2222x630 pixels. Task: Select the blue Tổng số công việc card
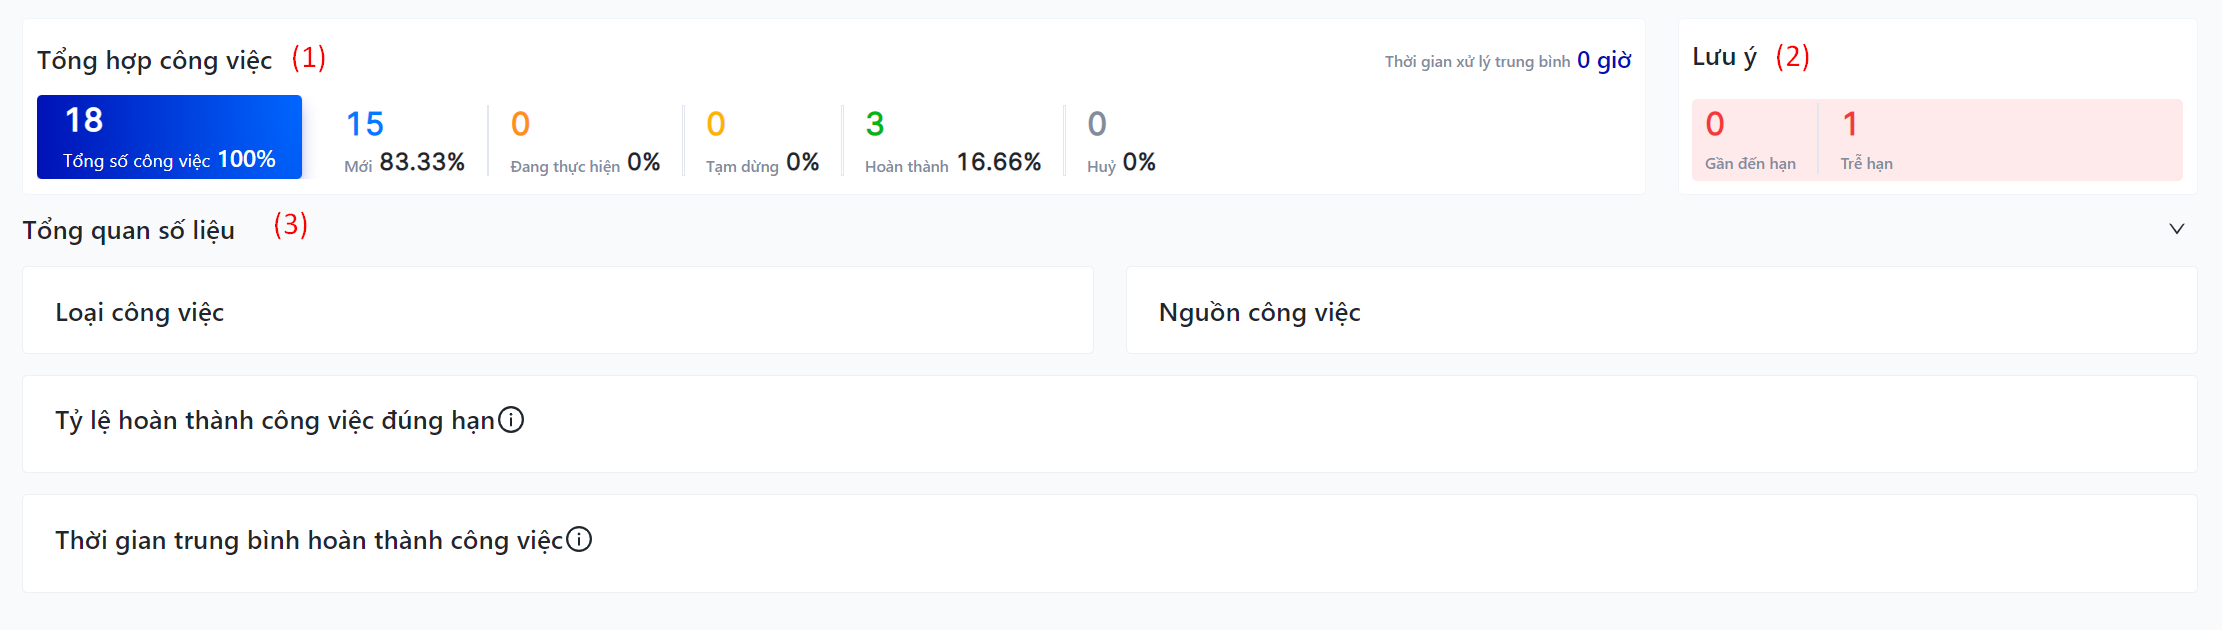pos(169,138)
